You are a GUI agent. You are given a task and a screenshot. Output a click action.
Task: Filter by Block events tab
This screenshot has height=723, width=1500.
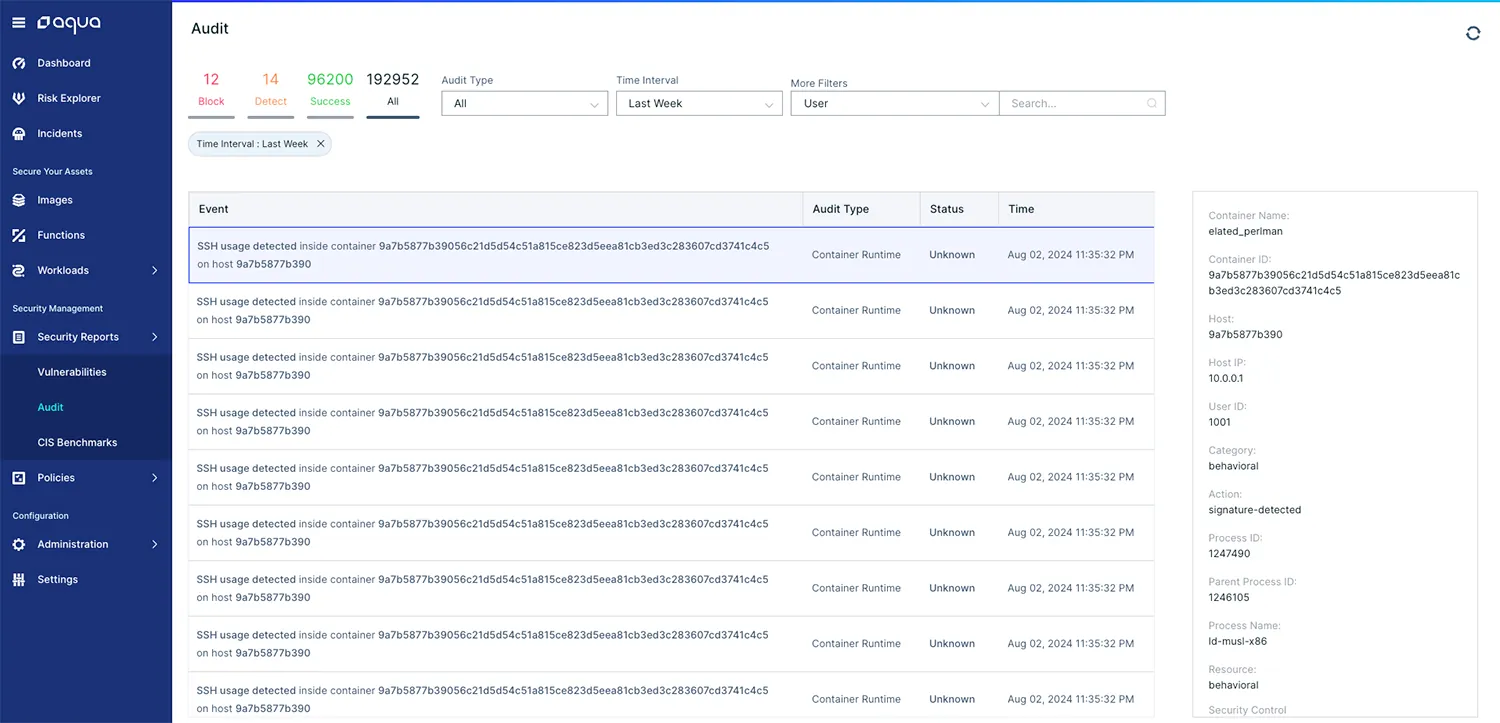click(x=211, y=91)
